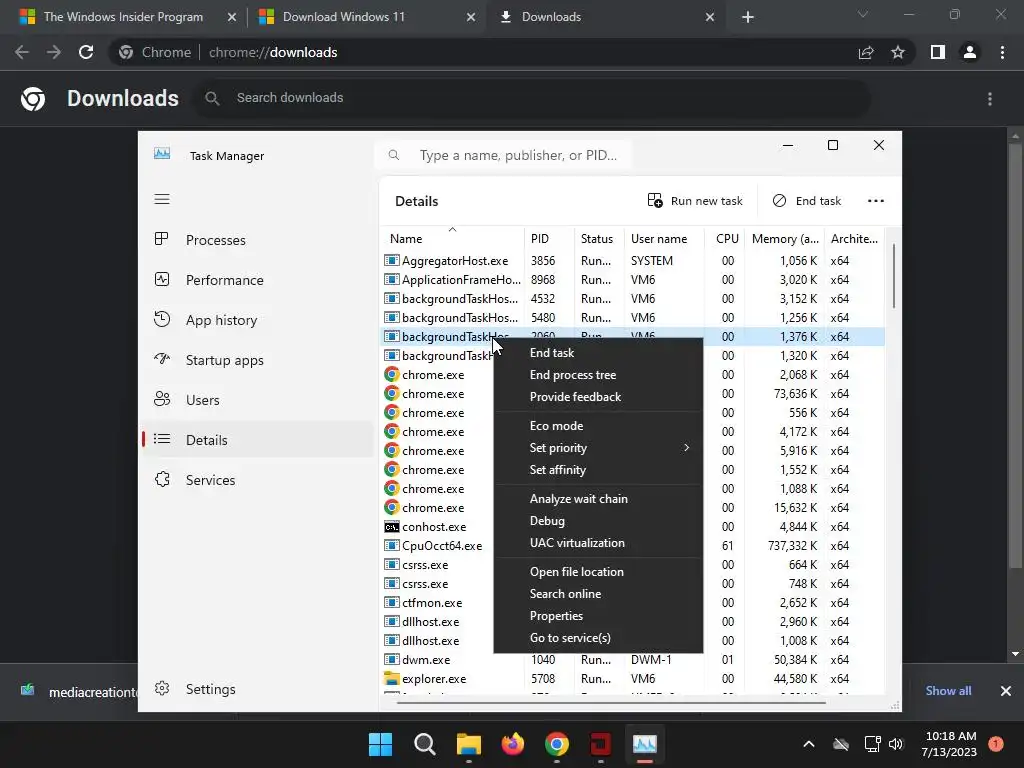Show hidden system tray icons chevron
The image size is (1024, 768).
pos(808,744)
